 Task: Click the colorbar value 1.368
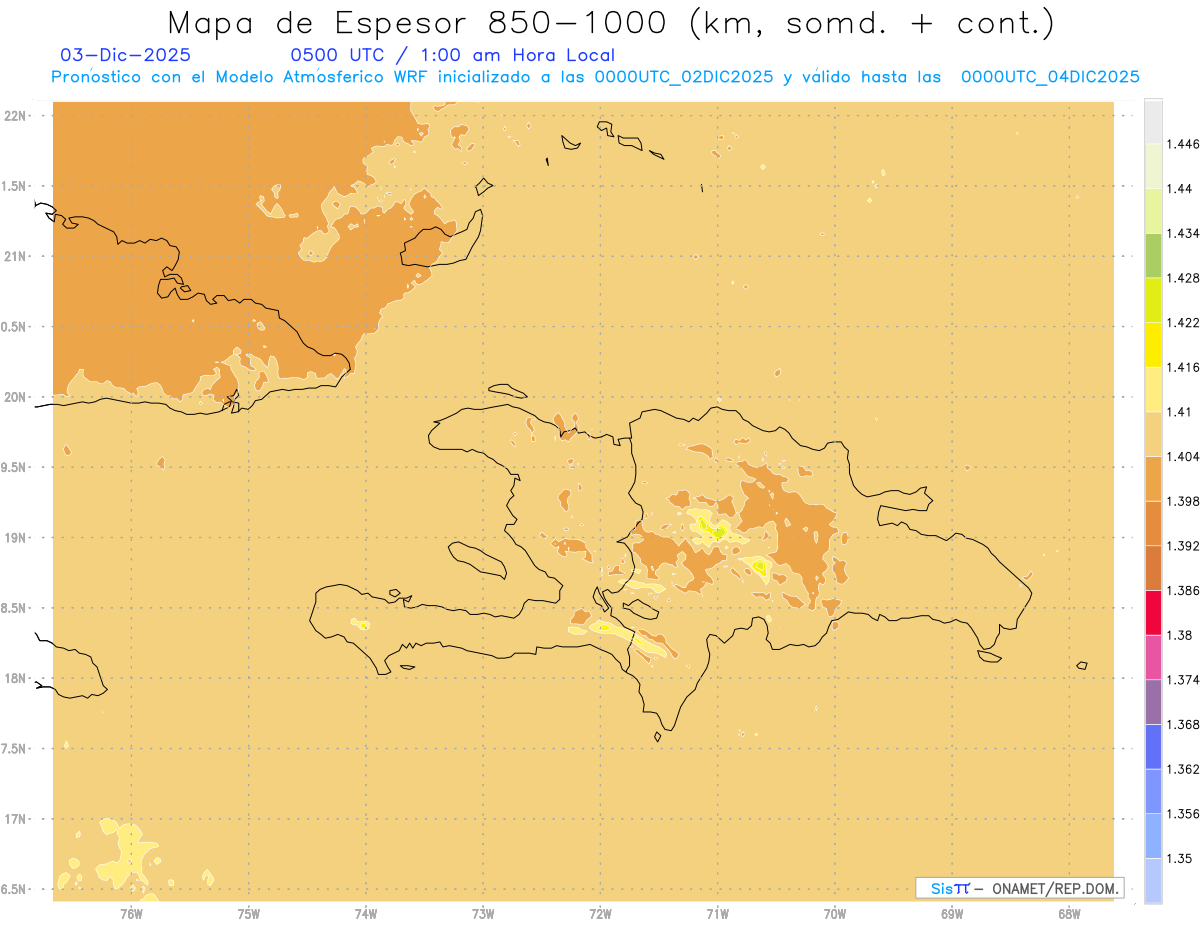click(x=1184, y=724)
